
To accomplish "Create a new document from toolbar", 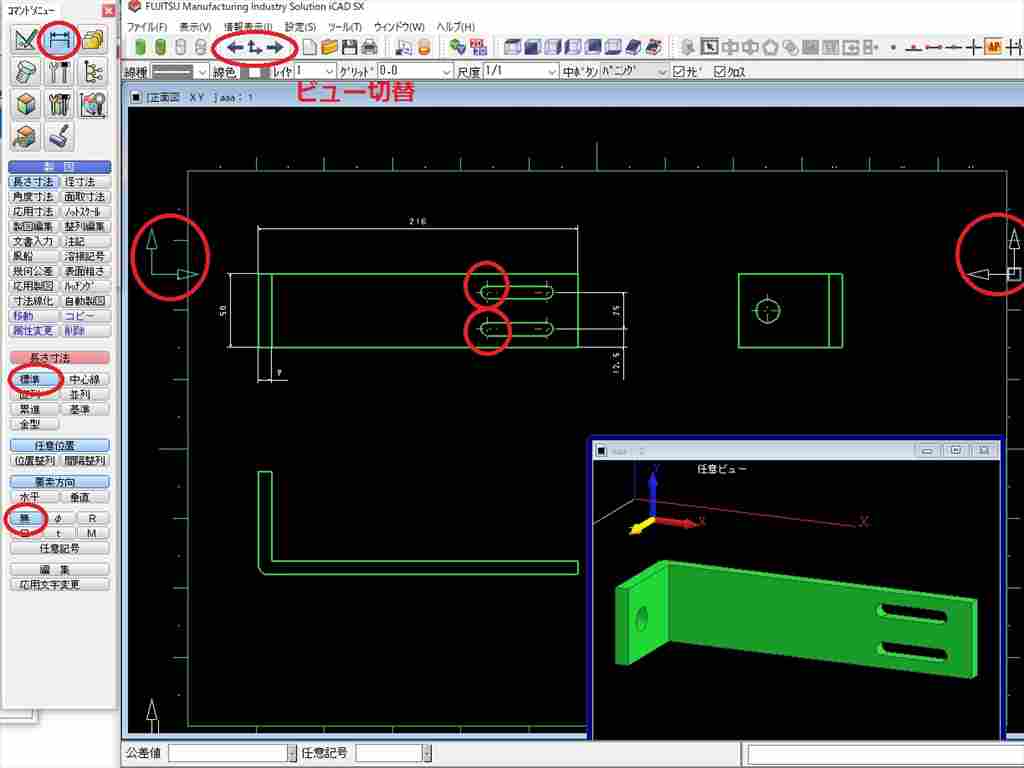I will tap(310, 47).
